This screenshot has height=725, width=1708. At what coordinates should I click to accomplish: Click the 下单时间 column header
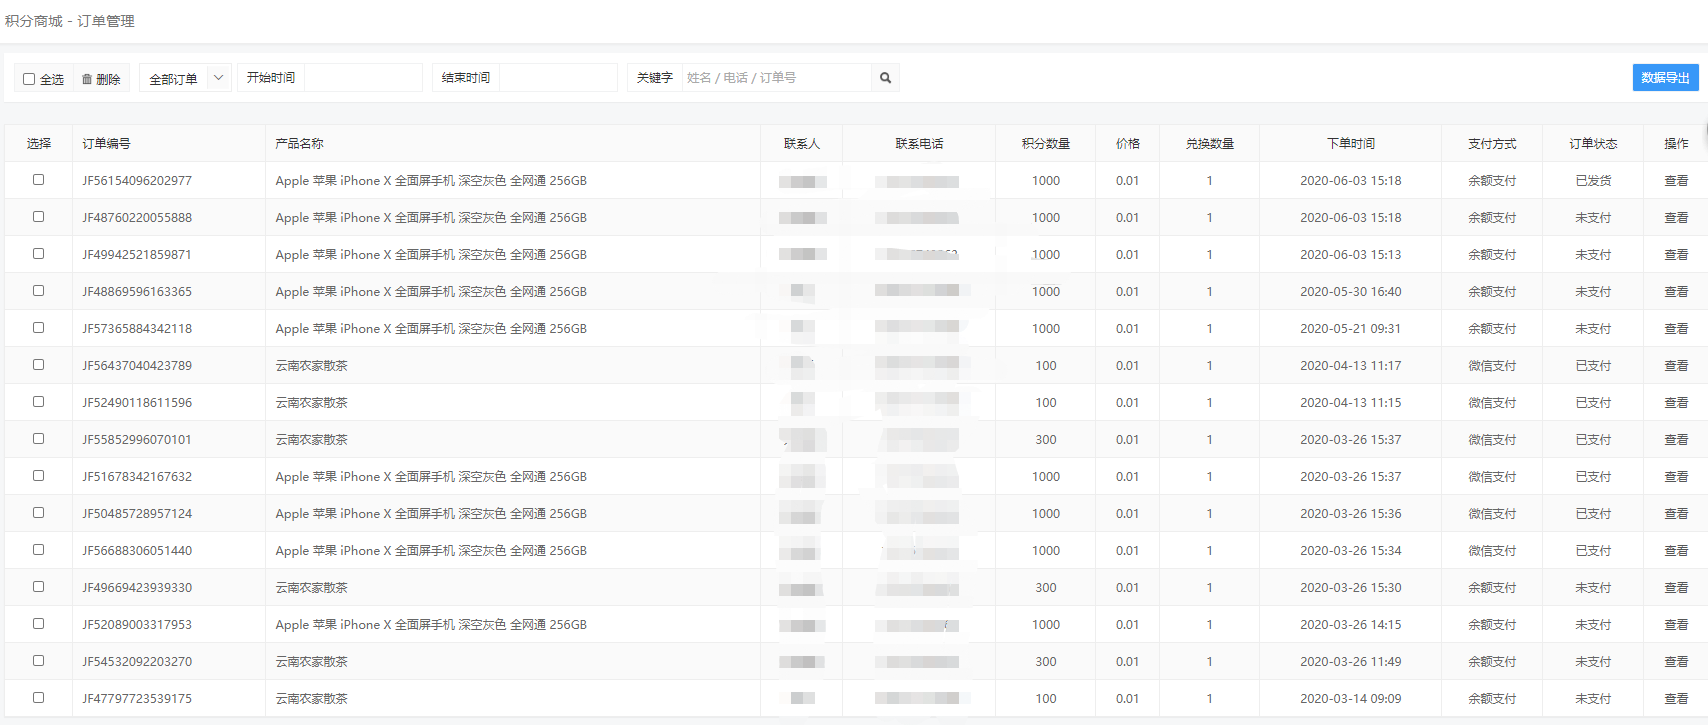click(1350, 144)
